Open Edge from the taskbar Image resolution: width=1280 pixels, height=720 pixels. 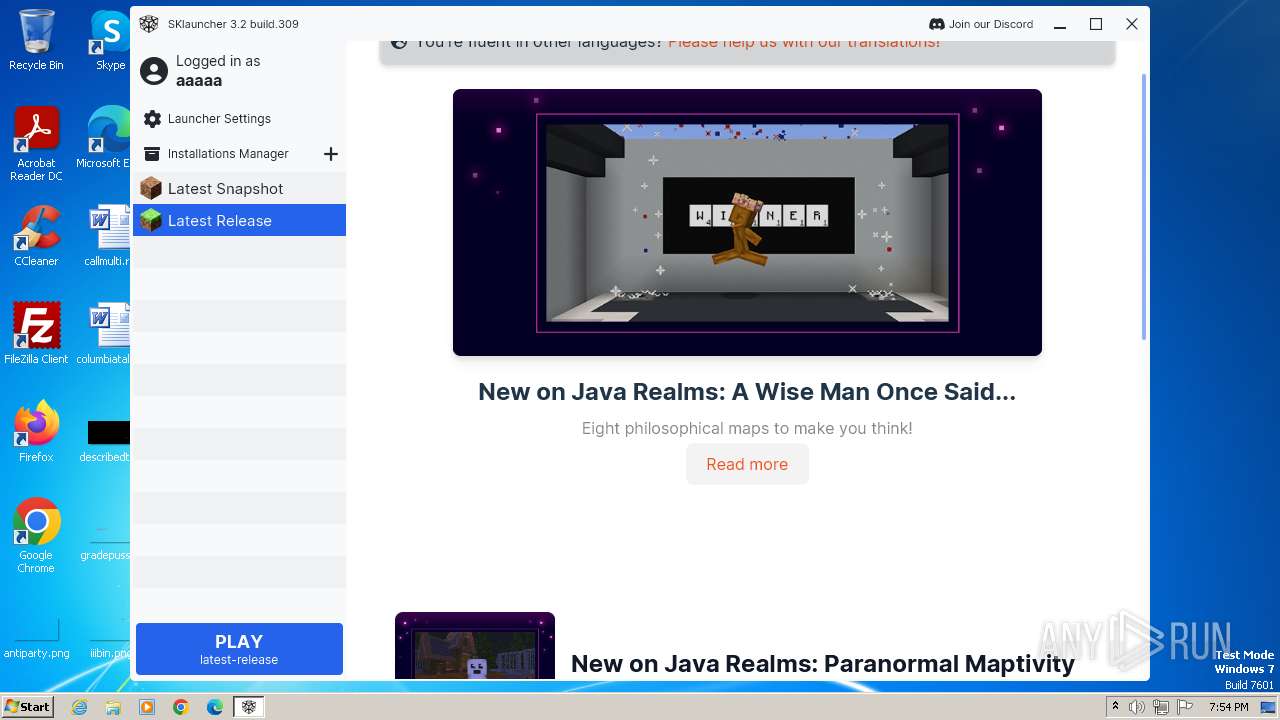[x=215, y=707]
